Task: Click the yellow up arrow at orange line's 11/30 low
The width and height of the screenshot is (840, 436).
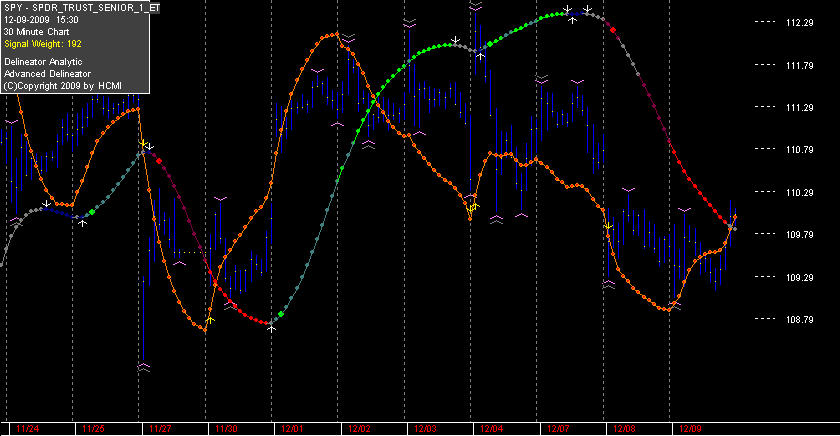Action: pyautogui.click(x=210, y=320)
